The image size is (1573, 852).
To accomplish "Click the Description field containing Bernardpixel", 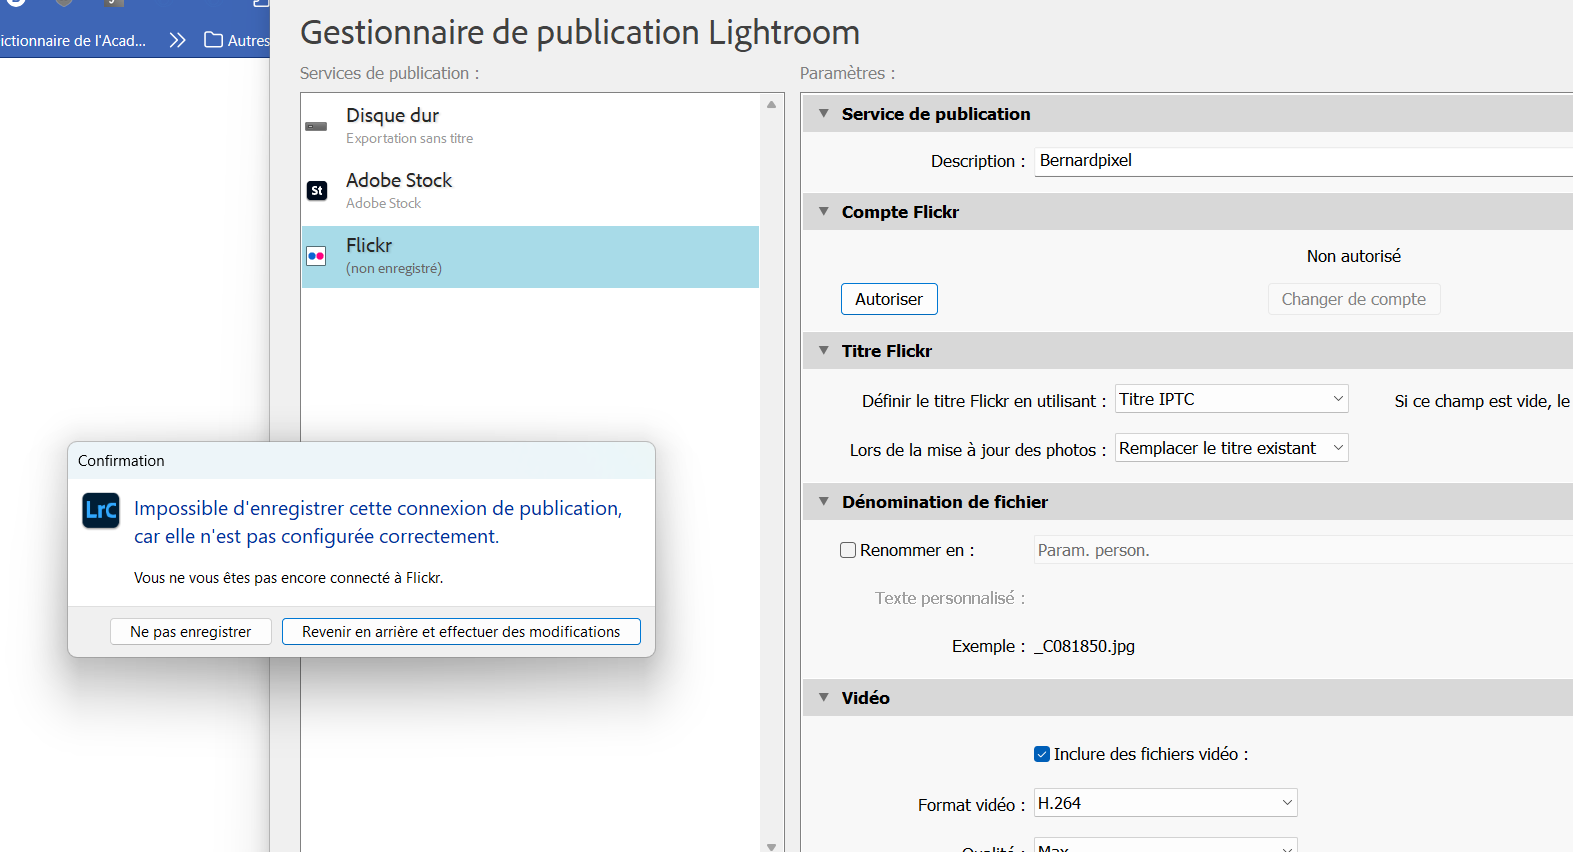I will click(1300, 161).
